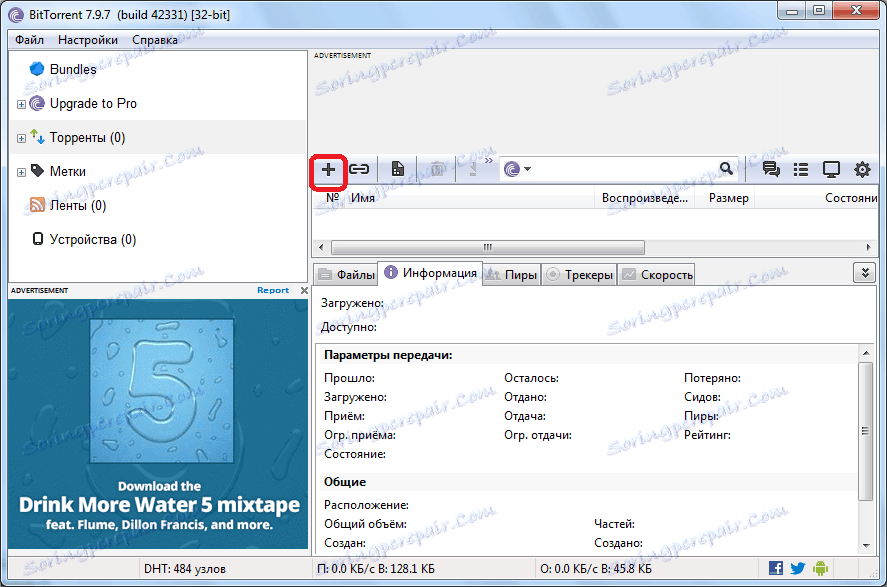Click the Параметры передачи section header
This screenshot has width=887, height=587.
click(388, 355)
